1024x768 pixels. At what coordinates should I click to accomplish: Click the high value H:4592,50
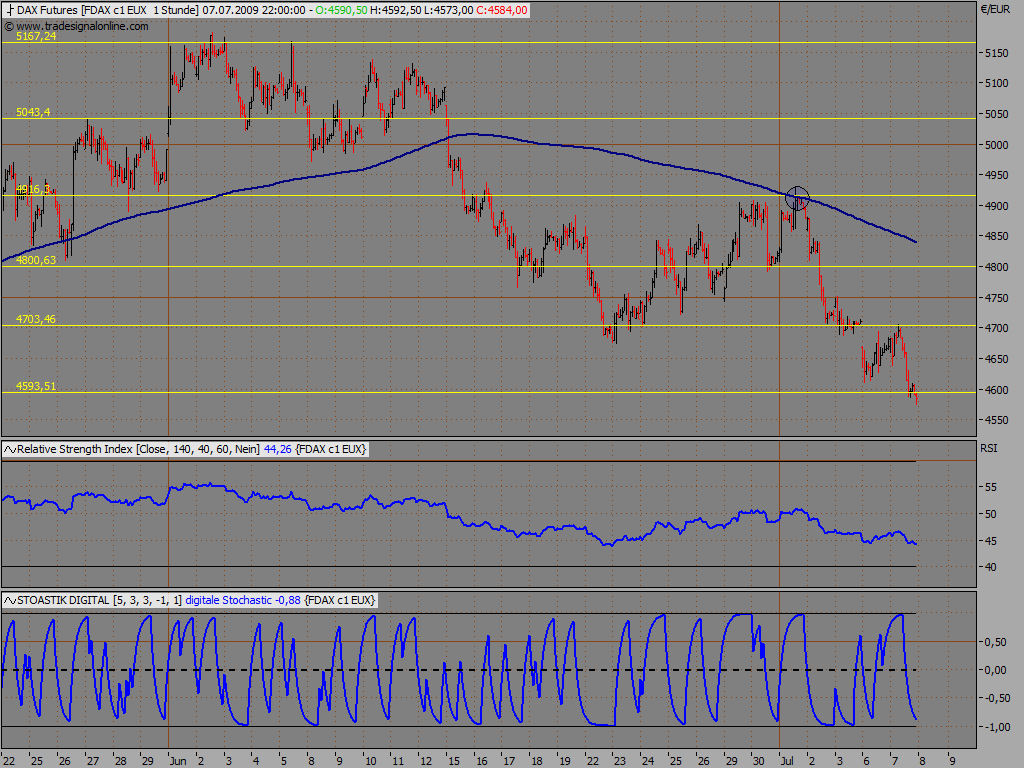pos(394,10)
